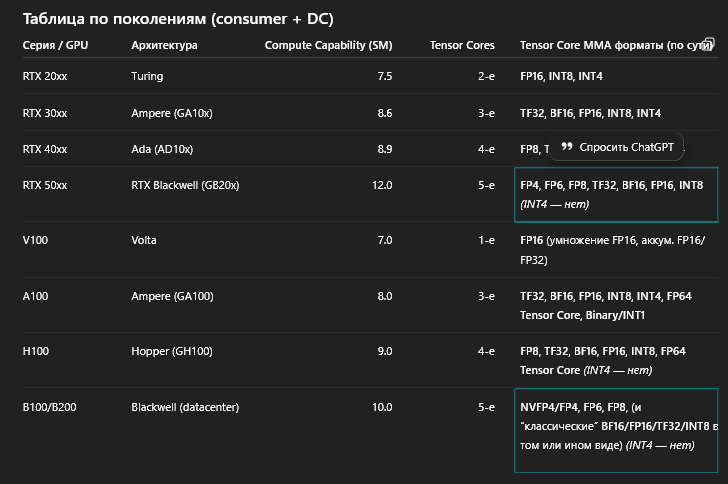
Task: Click the Архитектура column header
Action: [x=164, y=46]
